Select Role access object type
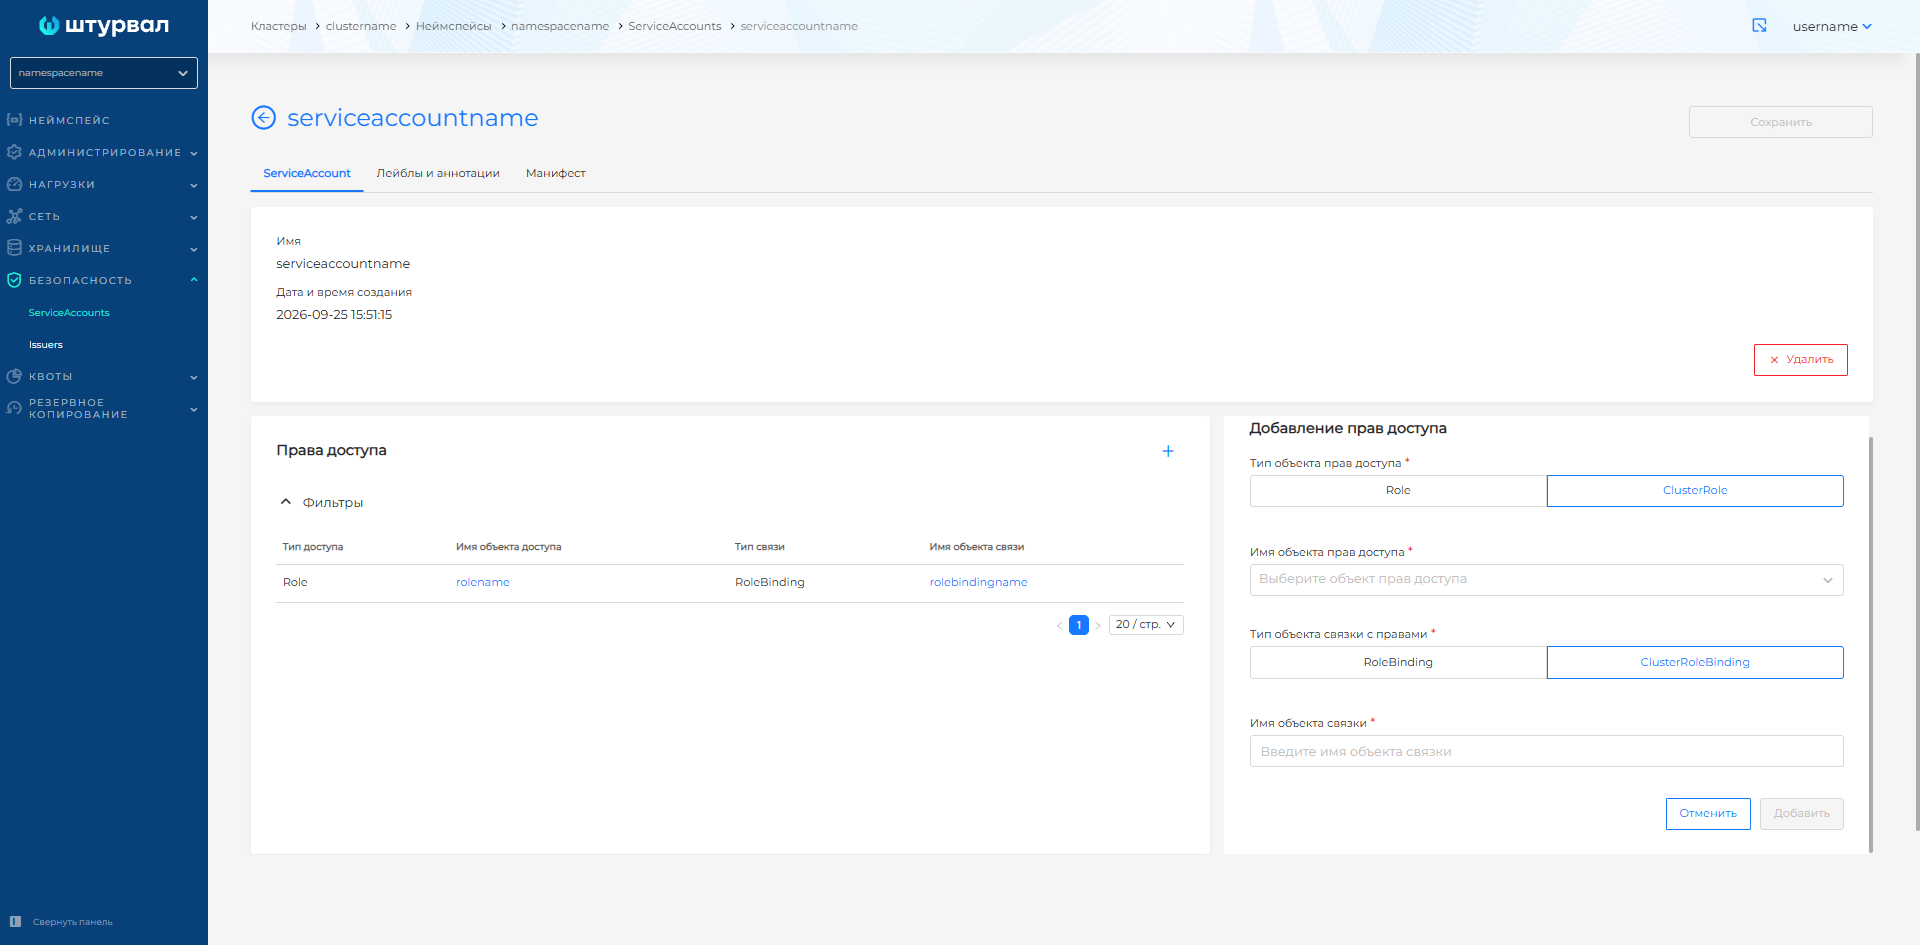This screenshot has width=1920, height=945. tap(1398, 491)
